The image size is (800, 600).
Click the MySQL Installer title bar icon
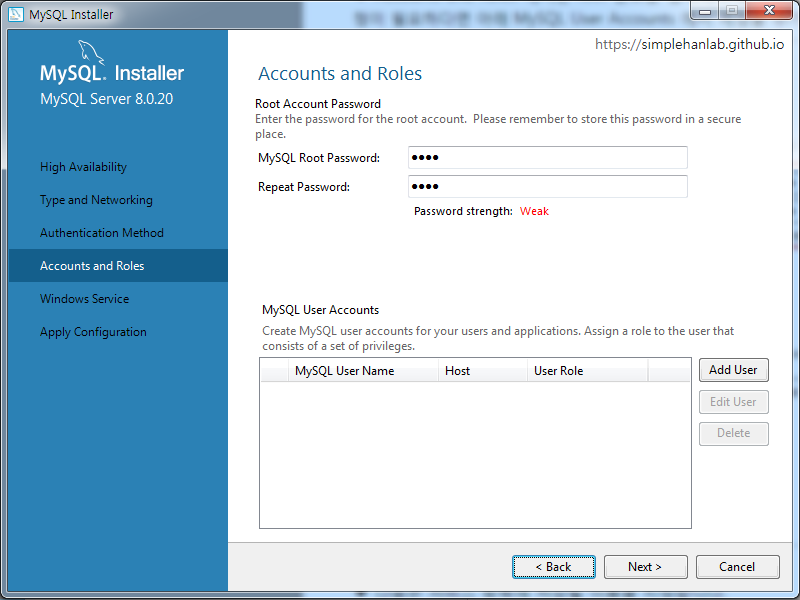coord(16,14)
